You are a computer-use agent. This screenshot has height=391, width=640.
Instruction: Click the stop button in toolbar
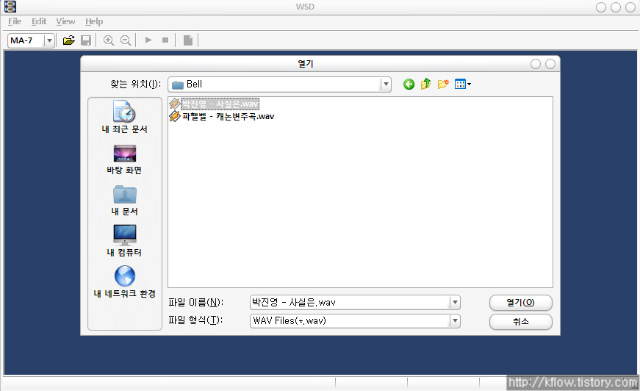pos(165,40)
